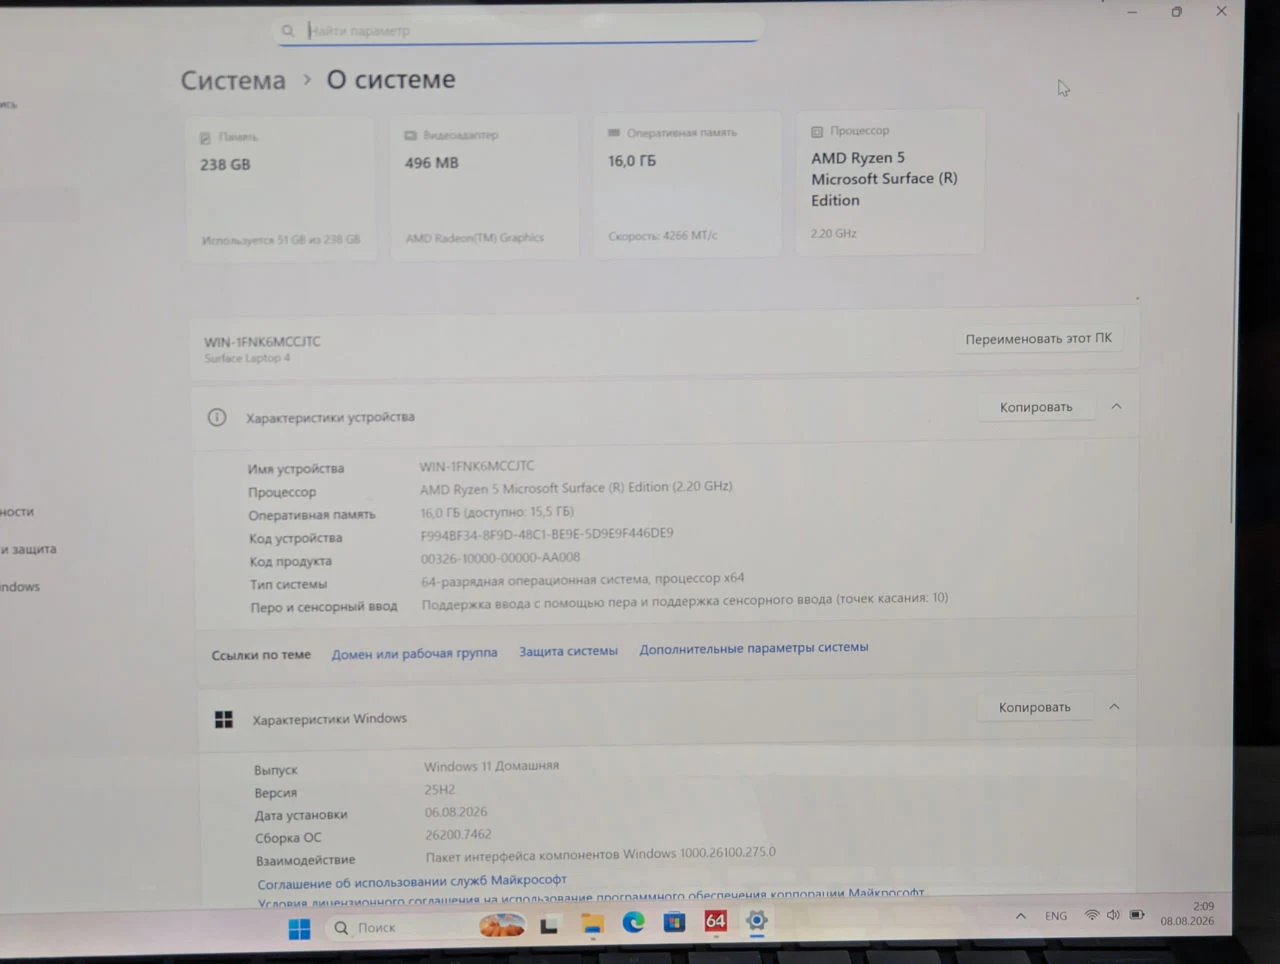Collapse the "Характеристики устройства" section

click(x=1116, y=406)
